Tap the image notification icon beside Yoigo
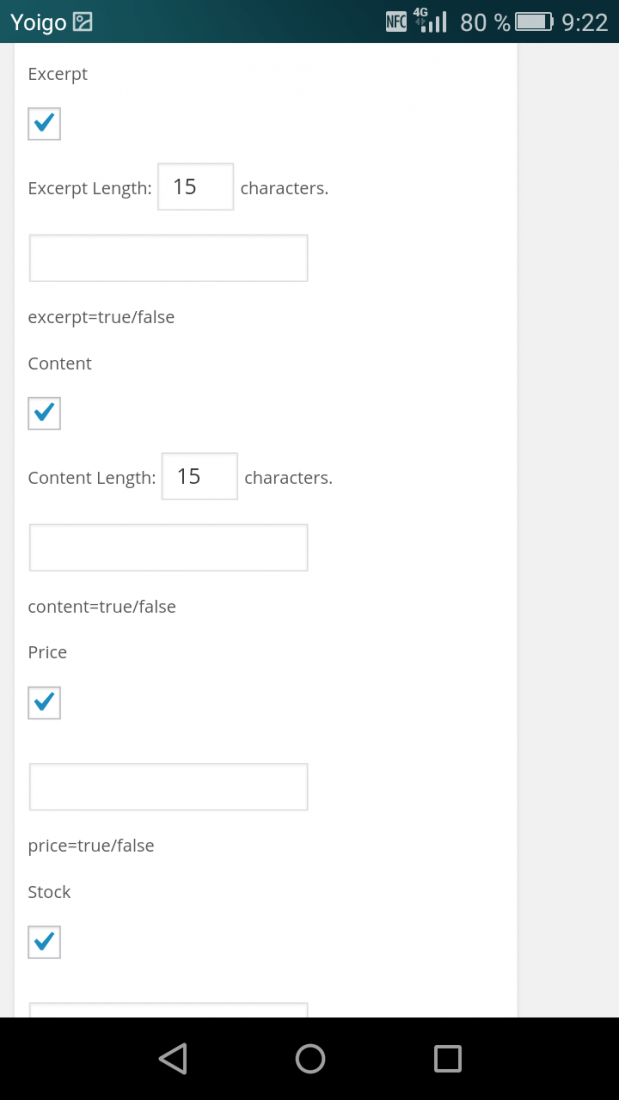Viewport: 619px width, 1100px height. 83,22
